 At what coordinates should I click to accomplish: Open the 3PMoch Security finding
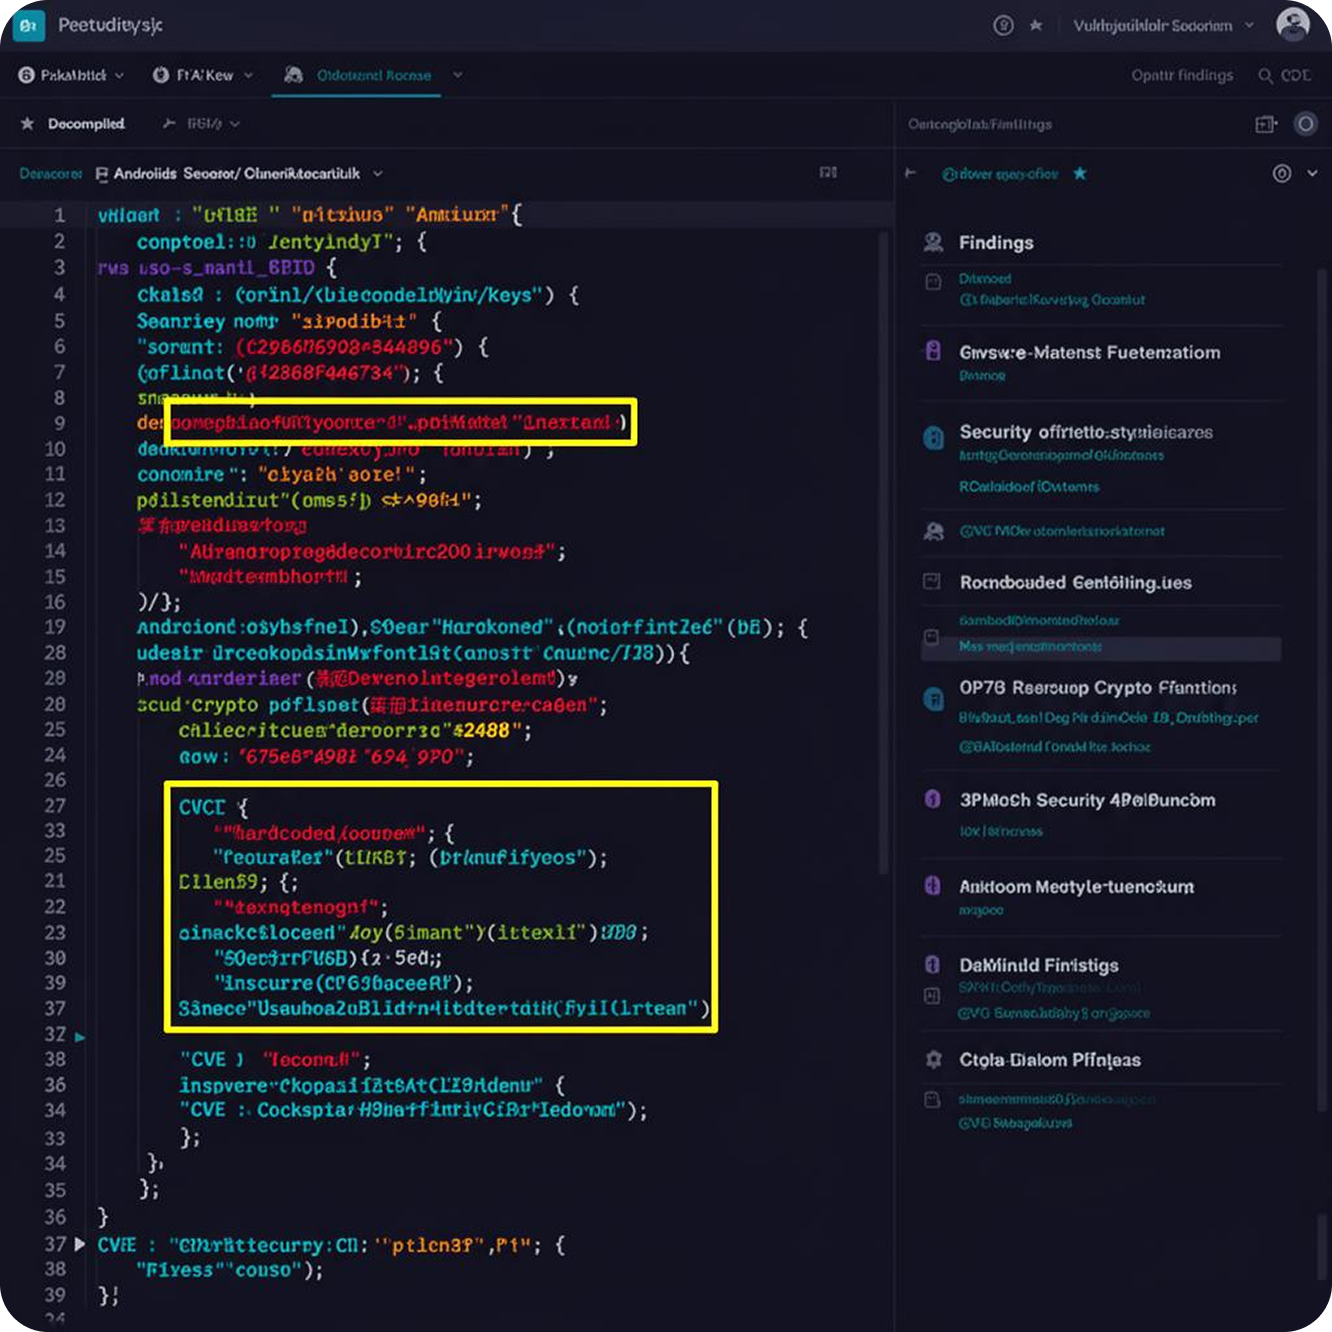(1087, 800)
